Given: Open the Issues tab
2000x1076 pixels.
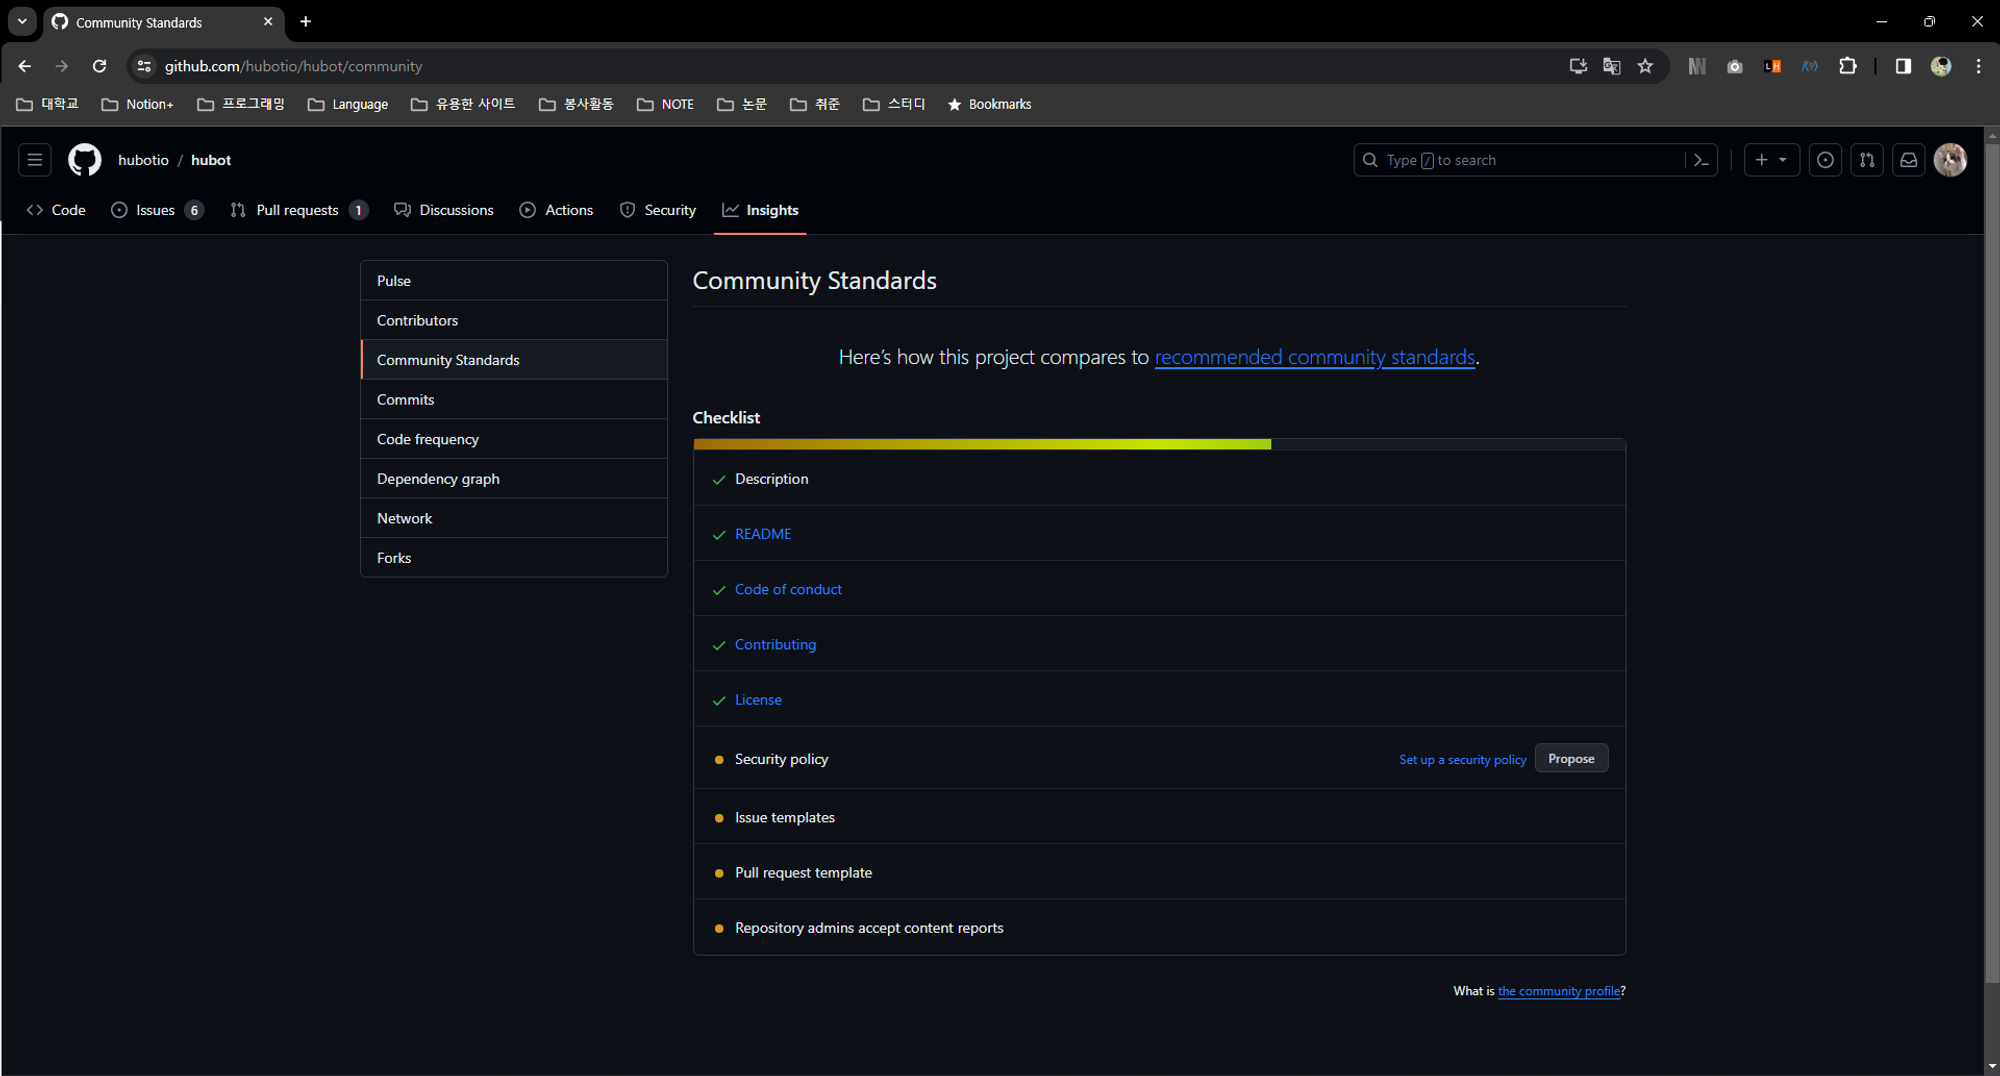Looking at the screenshot, I should (x=157, y=210).
